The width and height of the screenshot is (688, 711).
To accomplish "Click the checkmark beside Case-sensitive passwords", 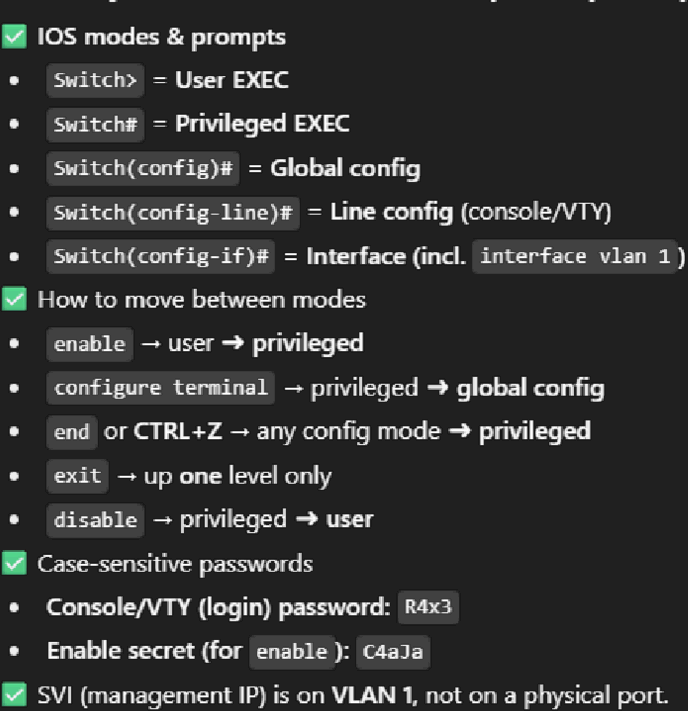I will pos(14,563).
